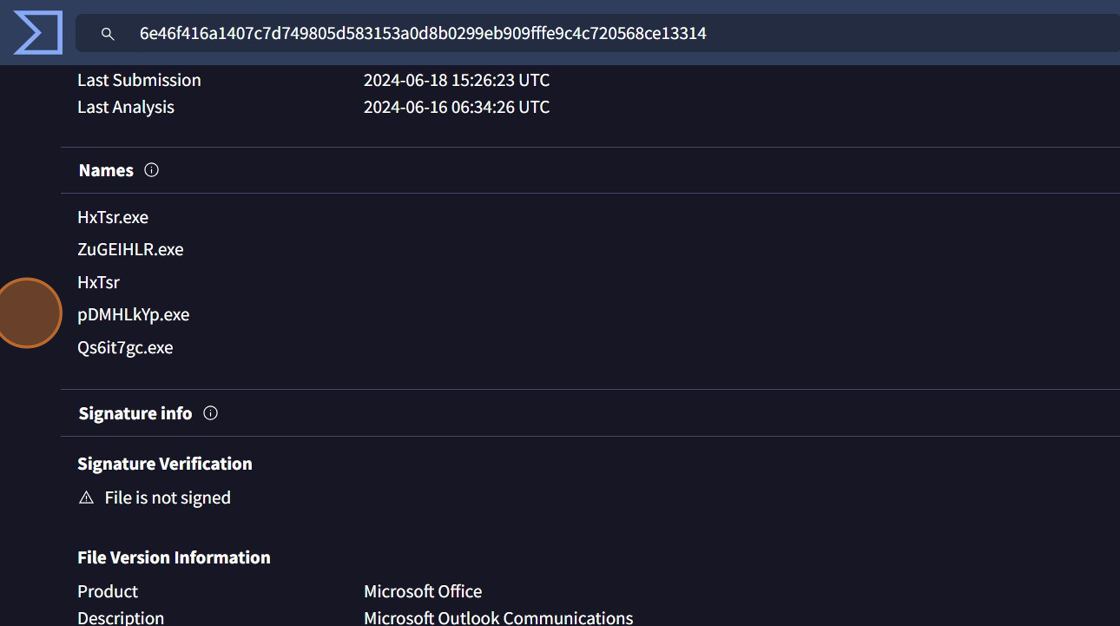Click the Last Submission timestamp value
This screenshot has width=1120, height=626.
(x=456, y=80)
